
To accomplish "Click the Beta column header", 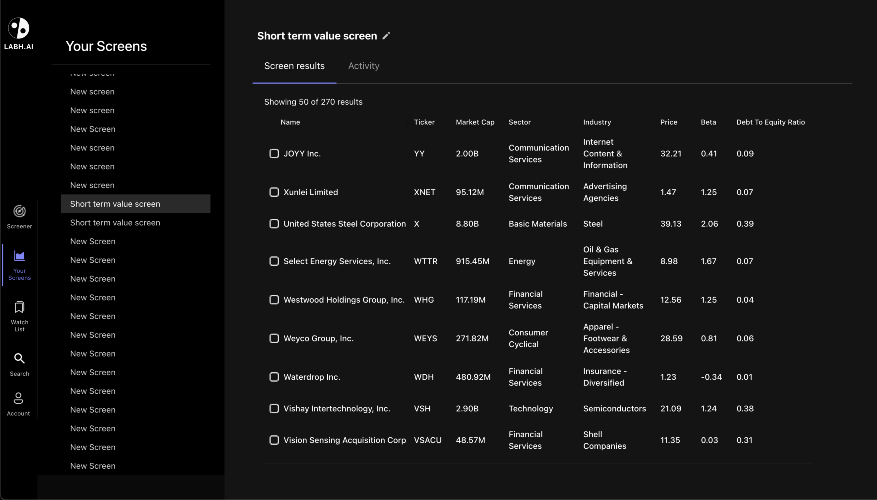I will coord(708,122).
